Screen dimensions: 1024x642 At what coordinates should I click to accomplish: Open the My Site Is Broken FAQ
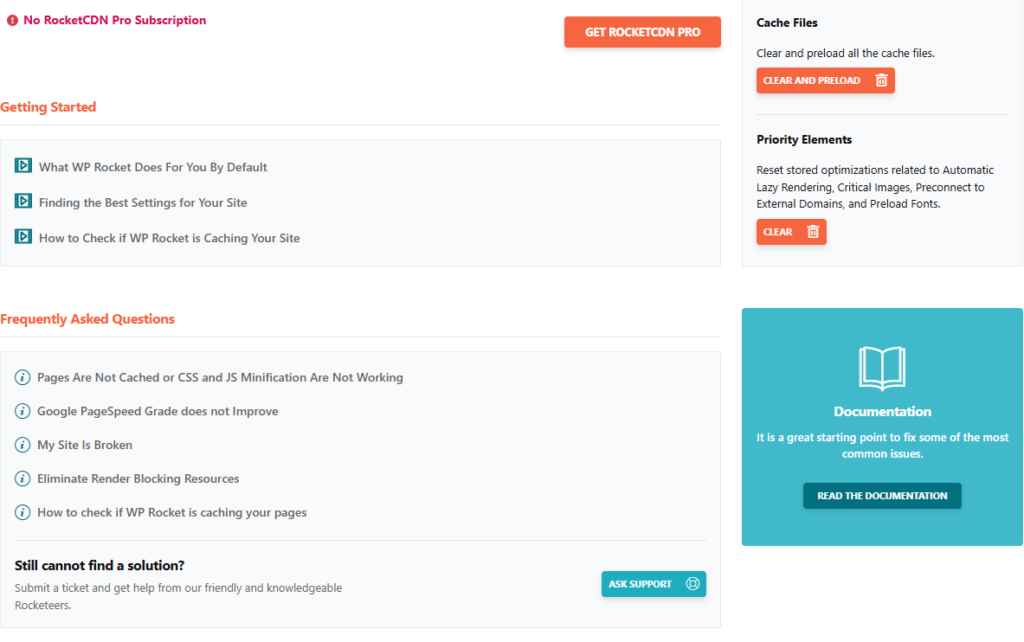tap(85, 445)
